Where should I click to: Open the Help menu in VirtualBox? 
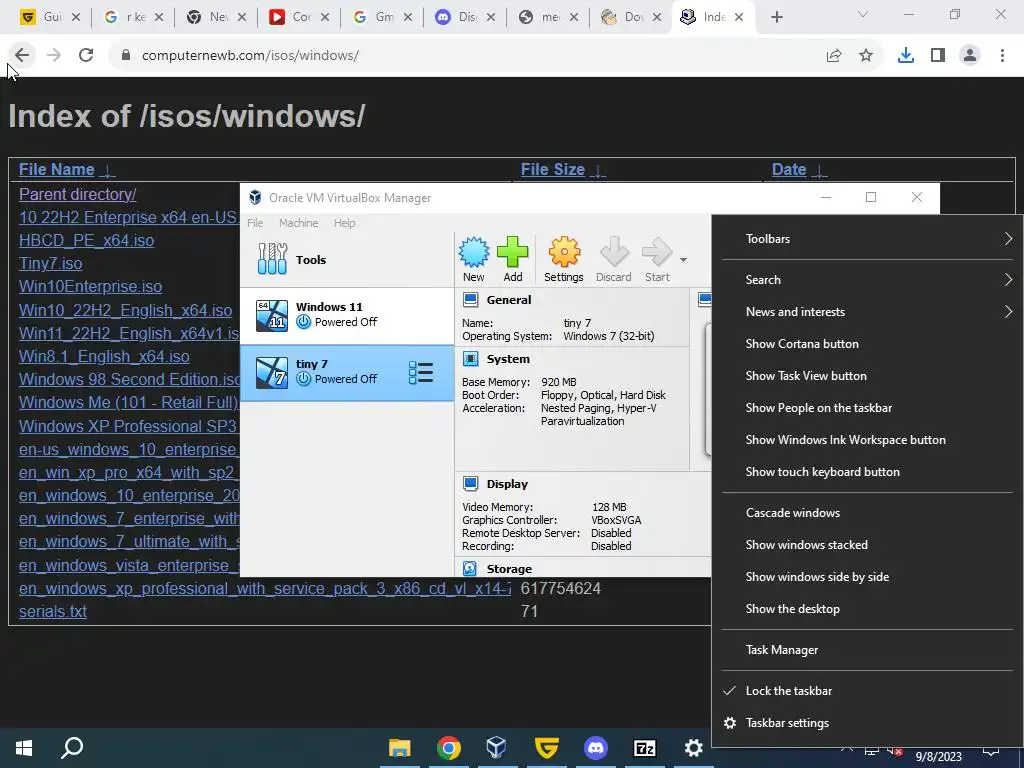[344, 223]
